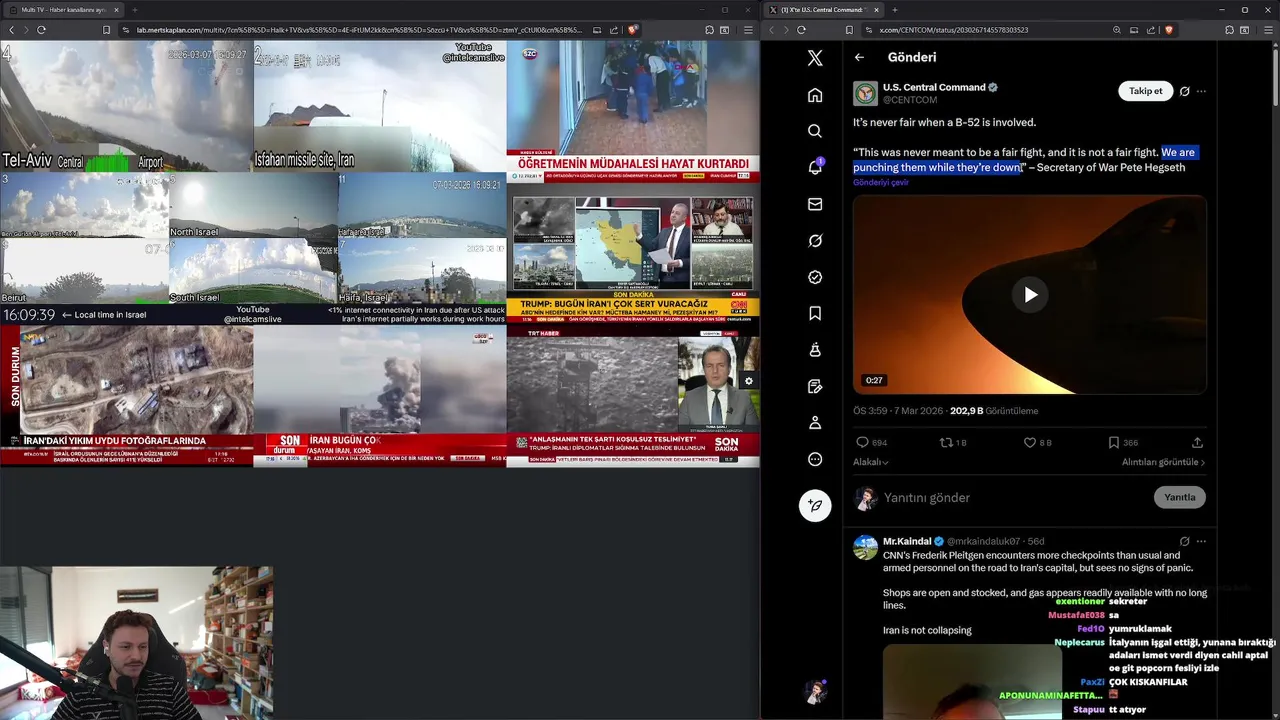
Task: Click the Yanıtla reply button
Action: (1180, 497)
